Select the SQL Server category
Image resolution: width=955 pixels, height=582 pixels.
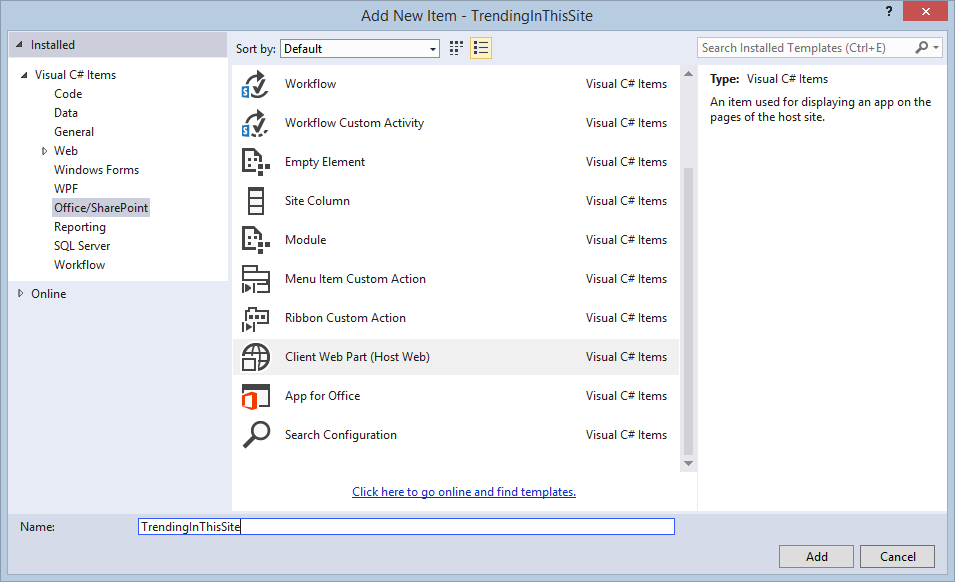point(82,246)
